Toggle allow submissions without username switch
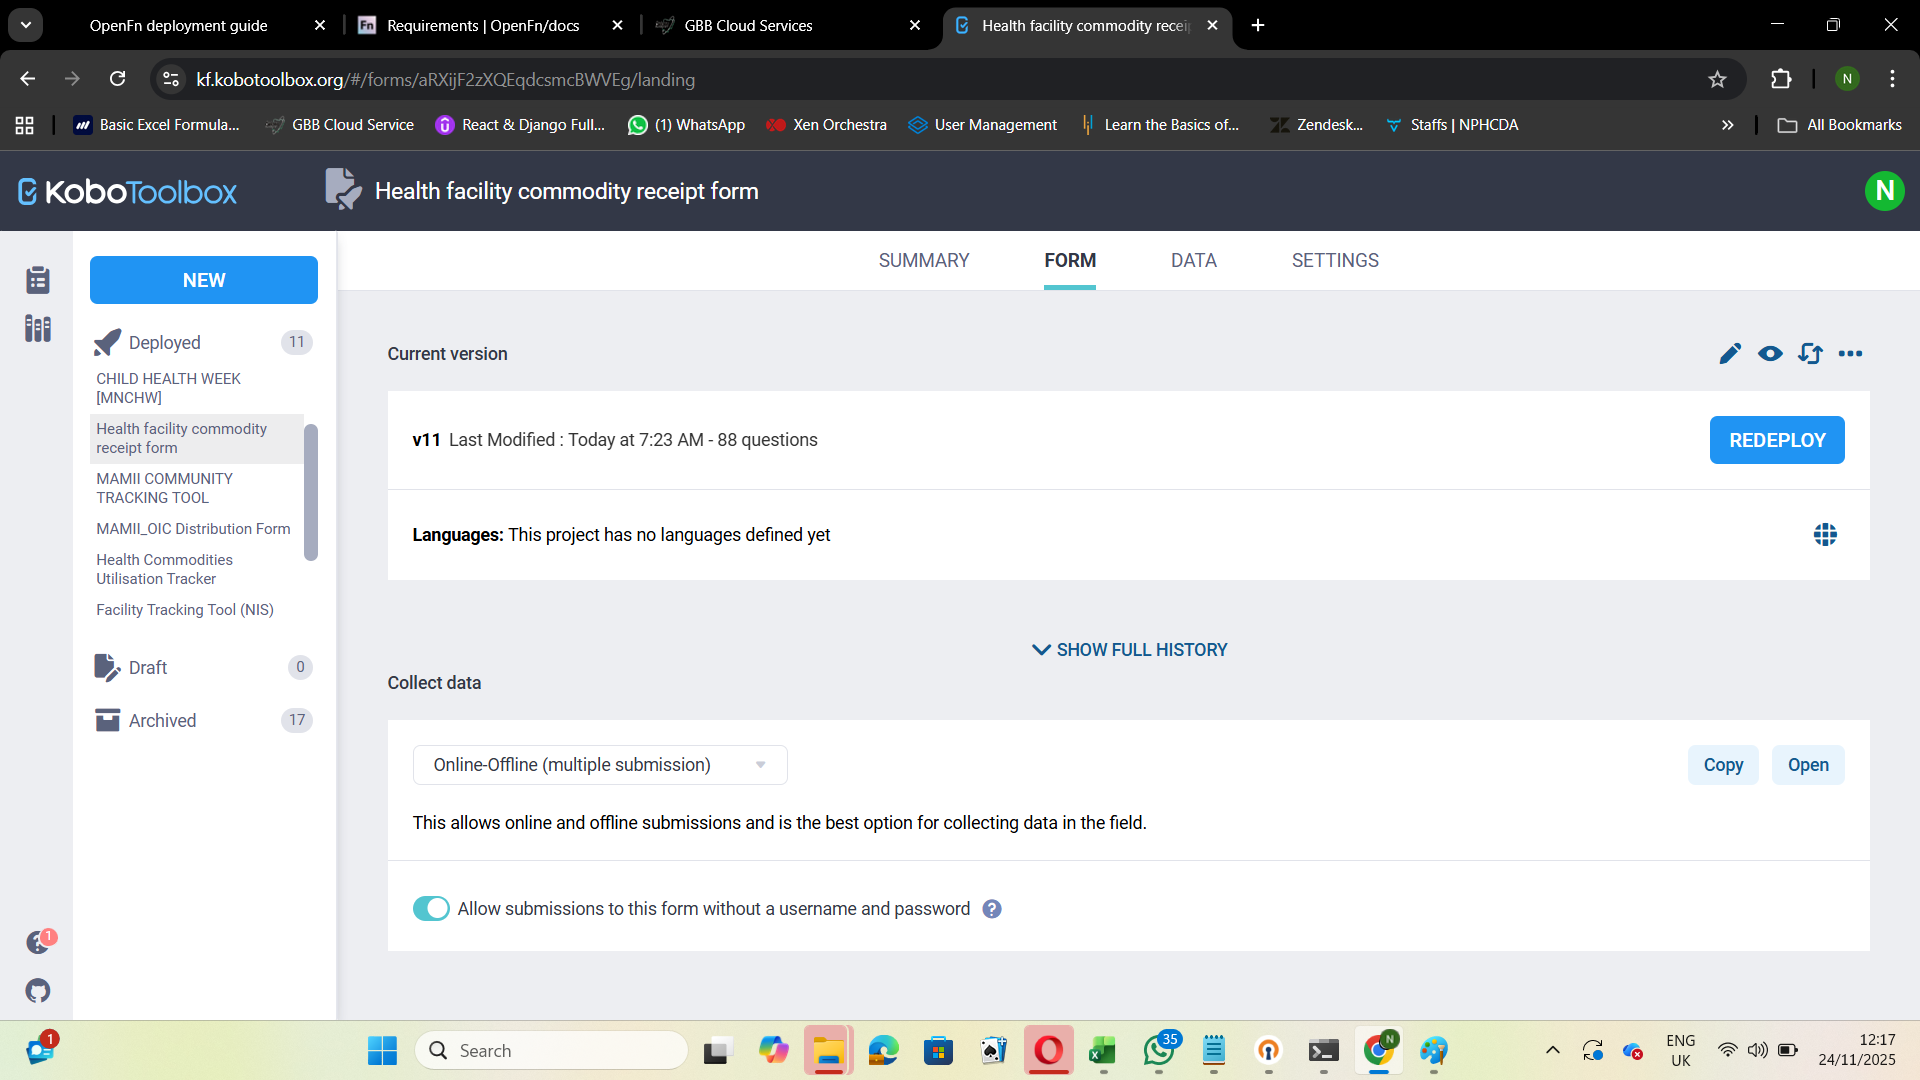 click(x=431, y=908)
